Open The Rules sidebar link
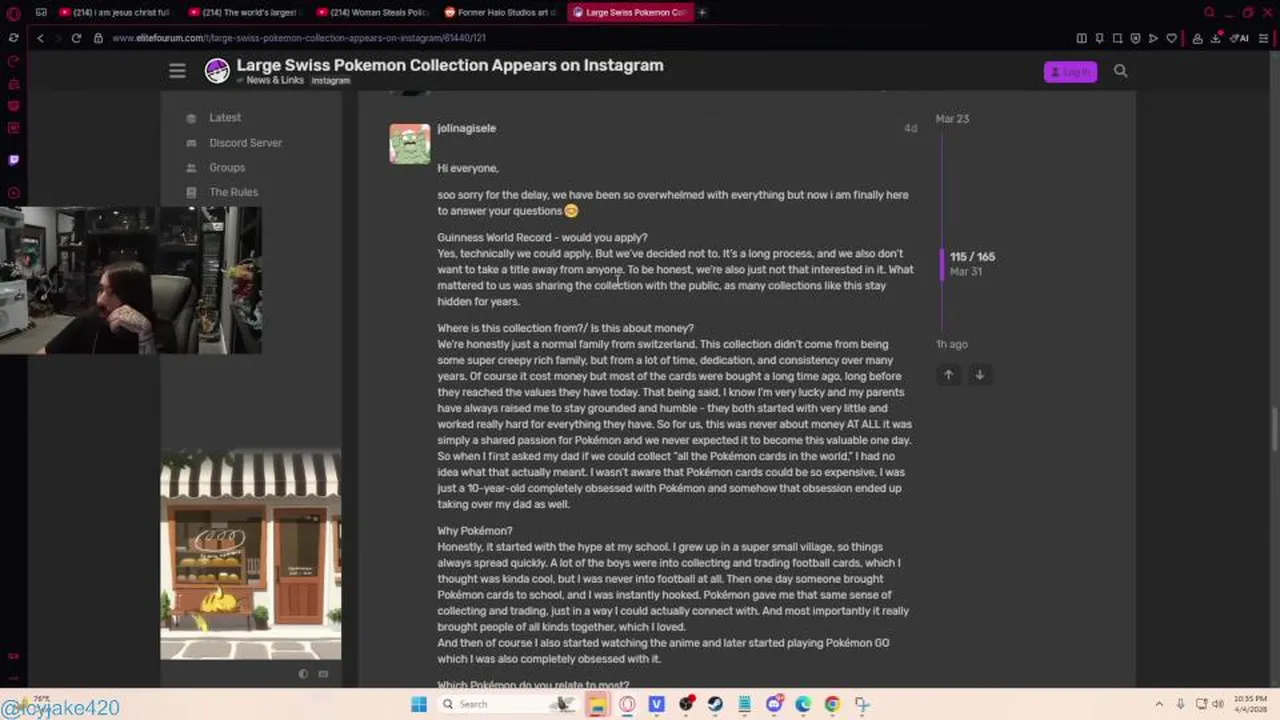This screenshot has width=1280, height=720. pyautogui.click(x=233, y=192)
